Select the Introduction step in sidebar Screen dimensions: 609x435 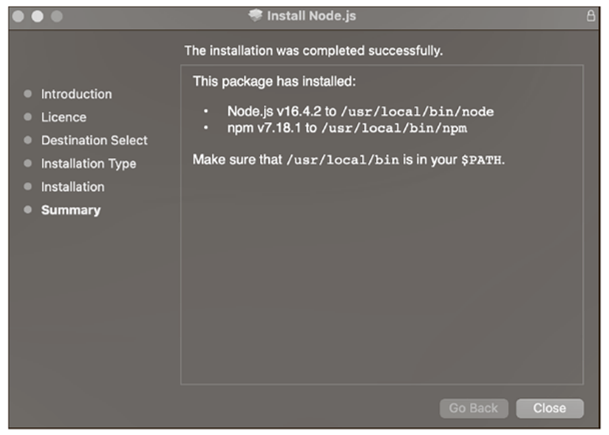click(76, 94)
